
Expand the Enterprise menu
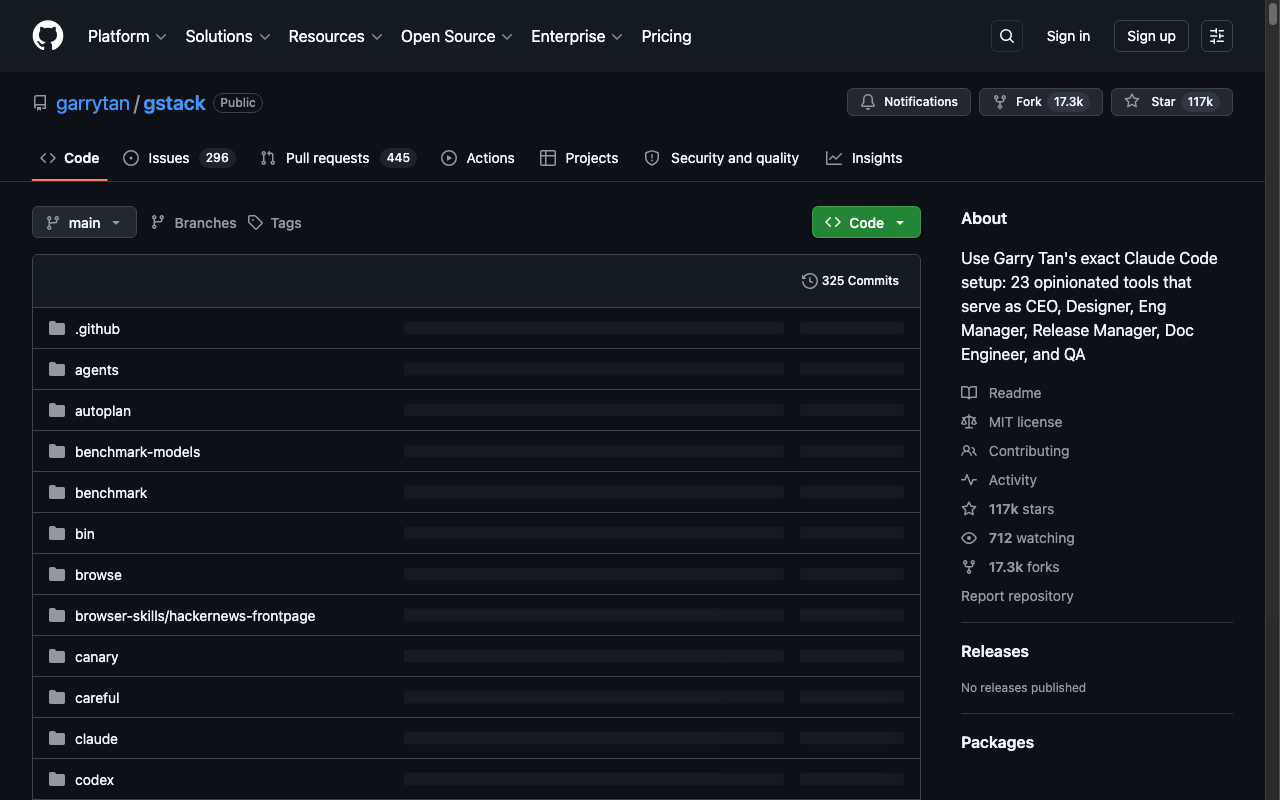coord(577,36)
